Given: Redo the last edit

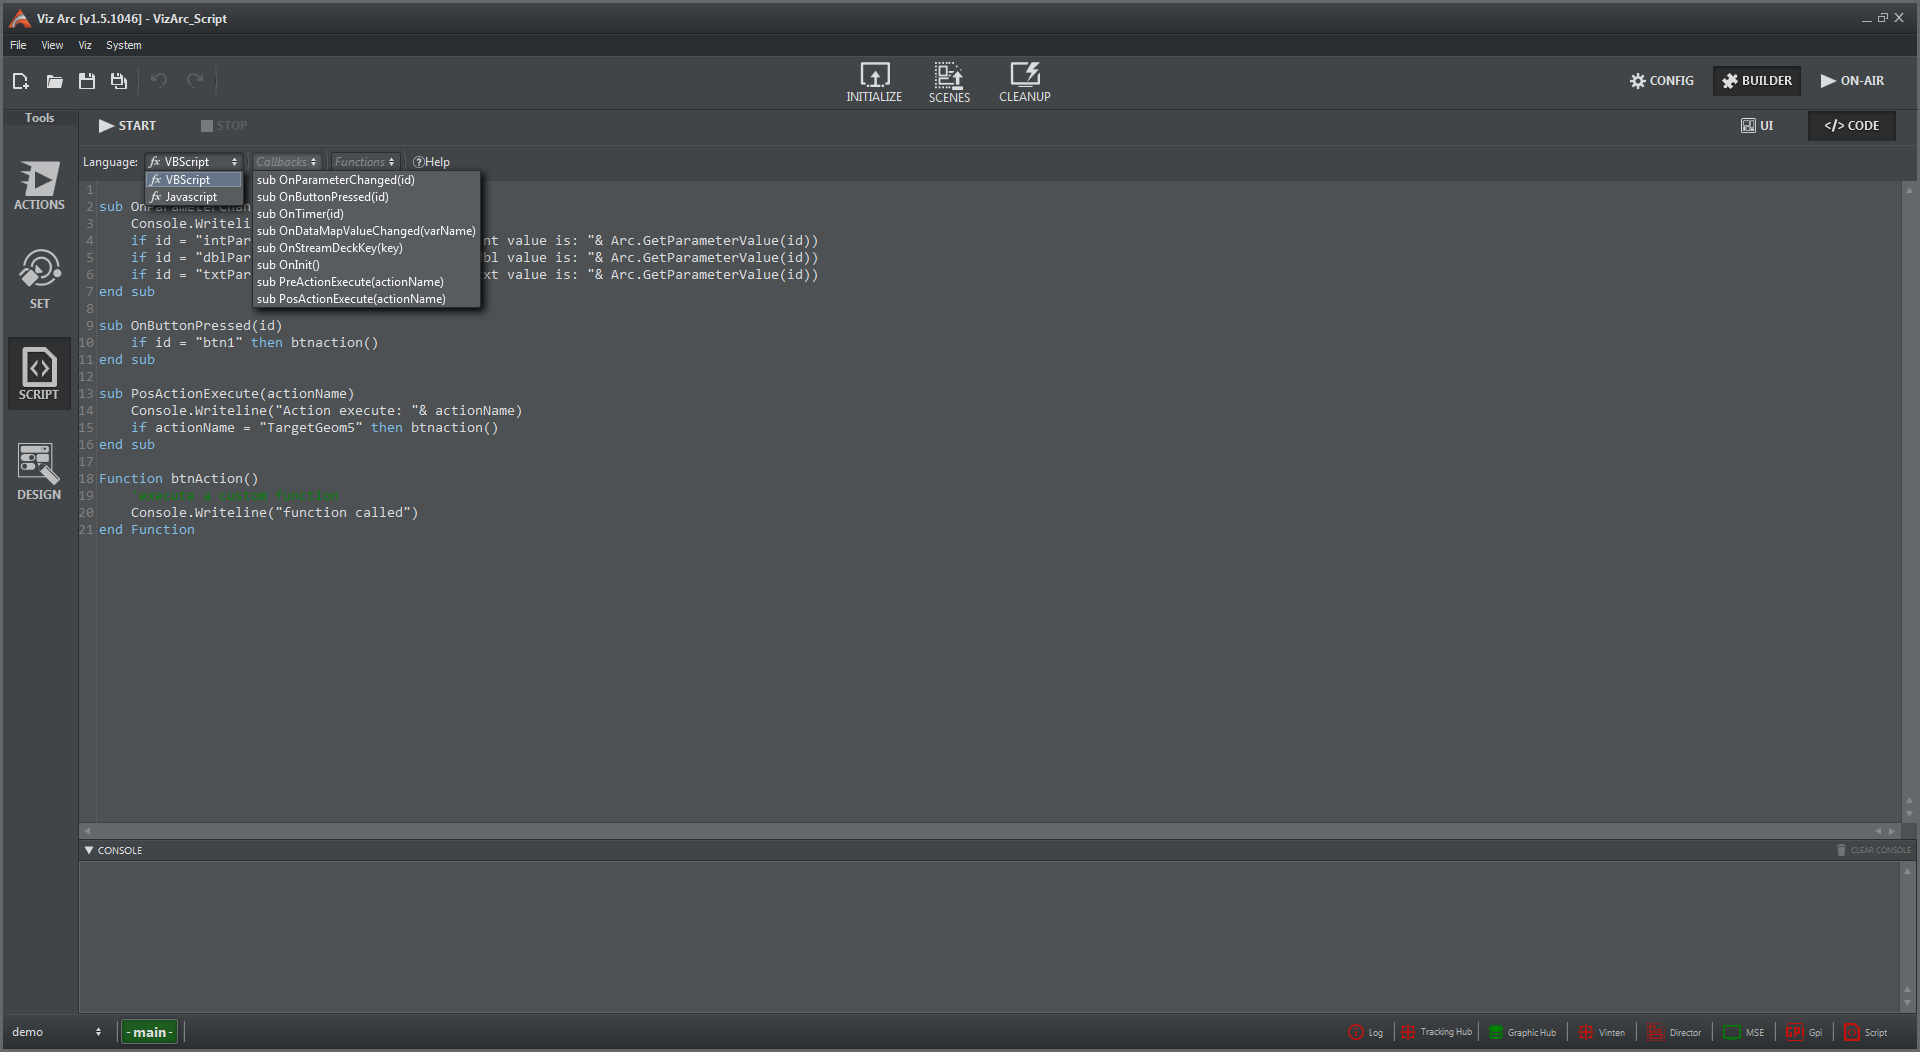Looking at the screenshot, I should (x=195, y=81).
